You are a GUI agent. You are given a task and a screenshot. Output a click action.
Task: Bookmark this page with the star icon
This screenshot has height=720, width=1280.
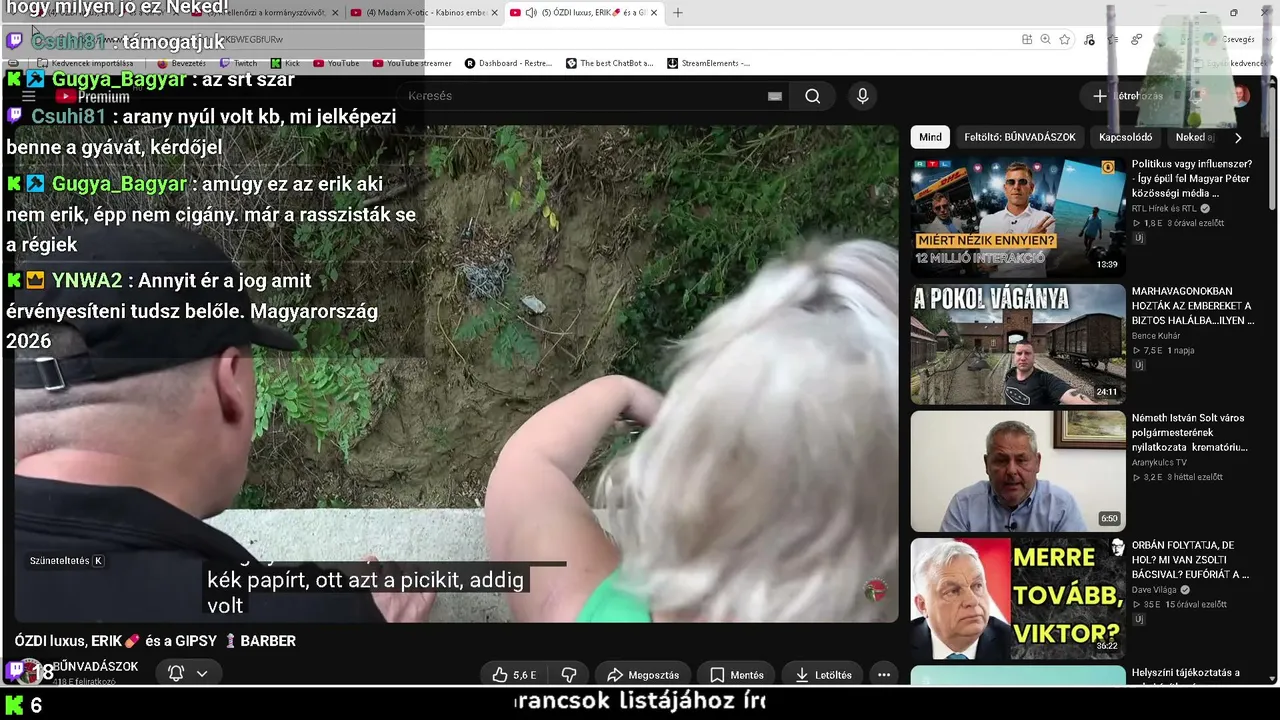pos(1065,39)
